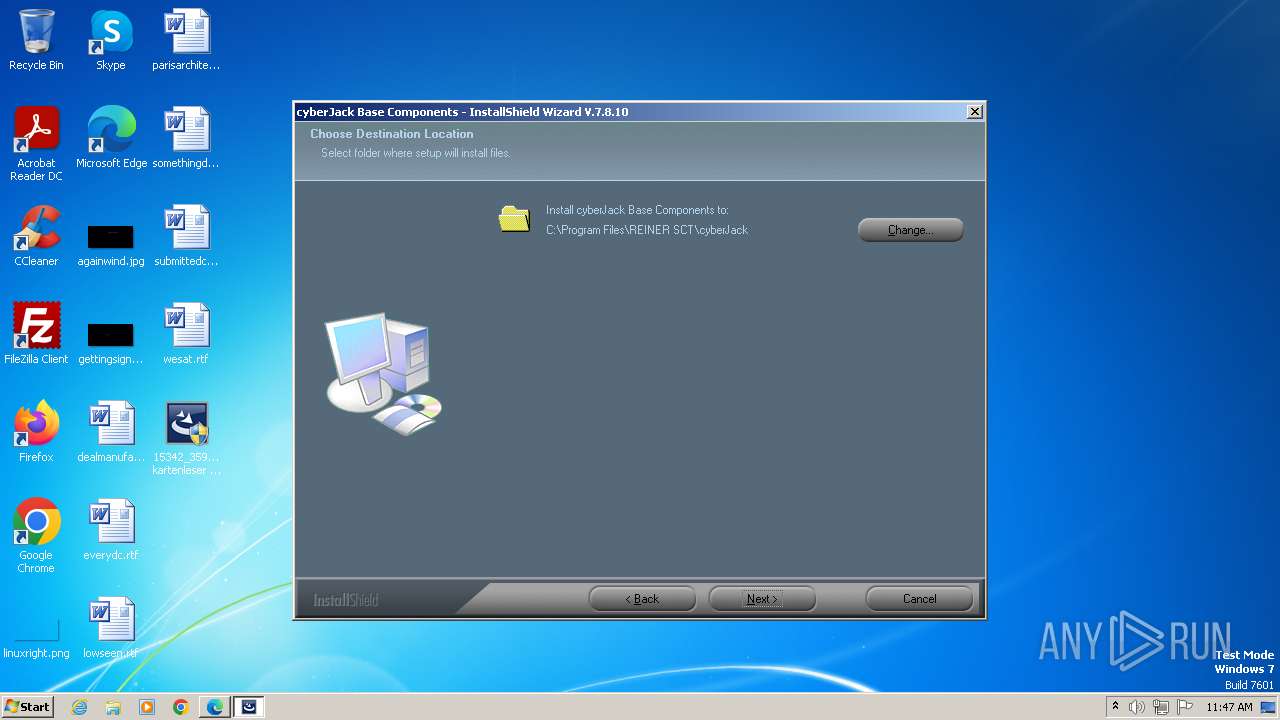Proceed with the Next button
1280x720 pixels.
(x=762, y=599)
